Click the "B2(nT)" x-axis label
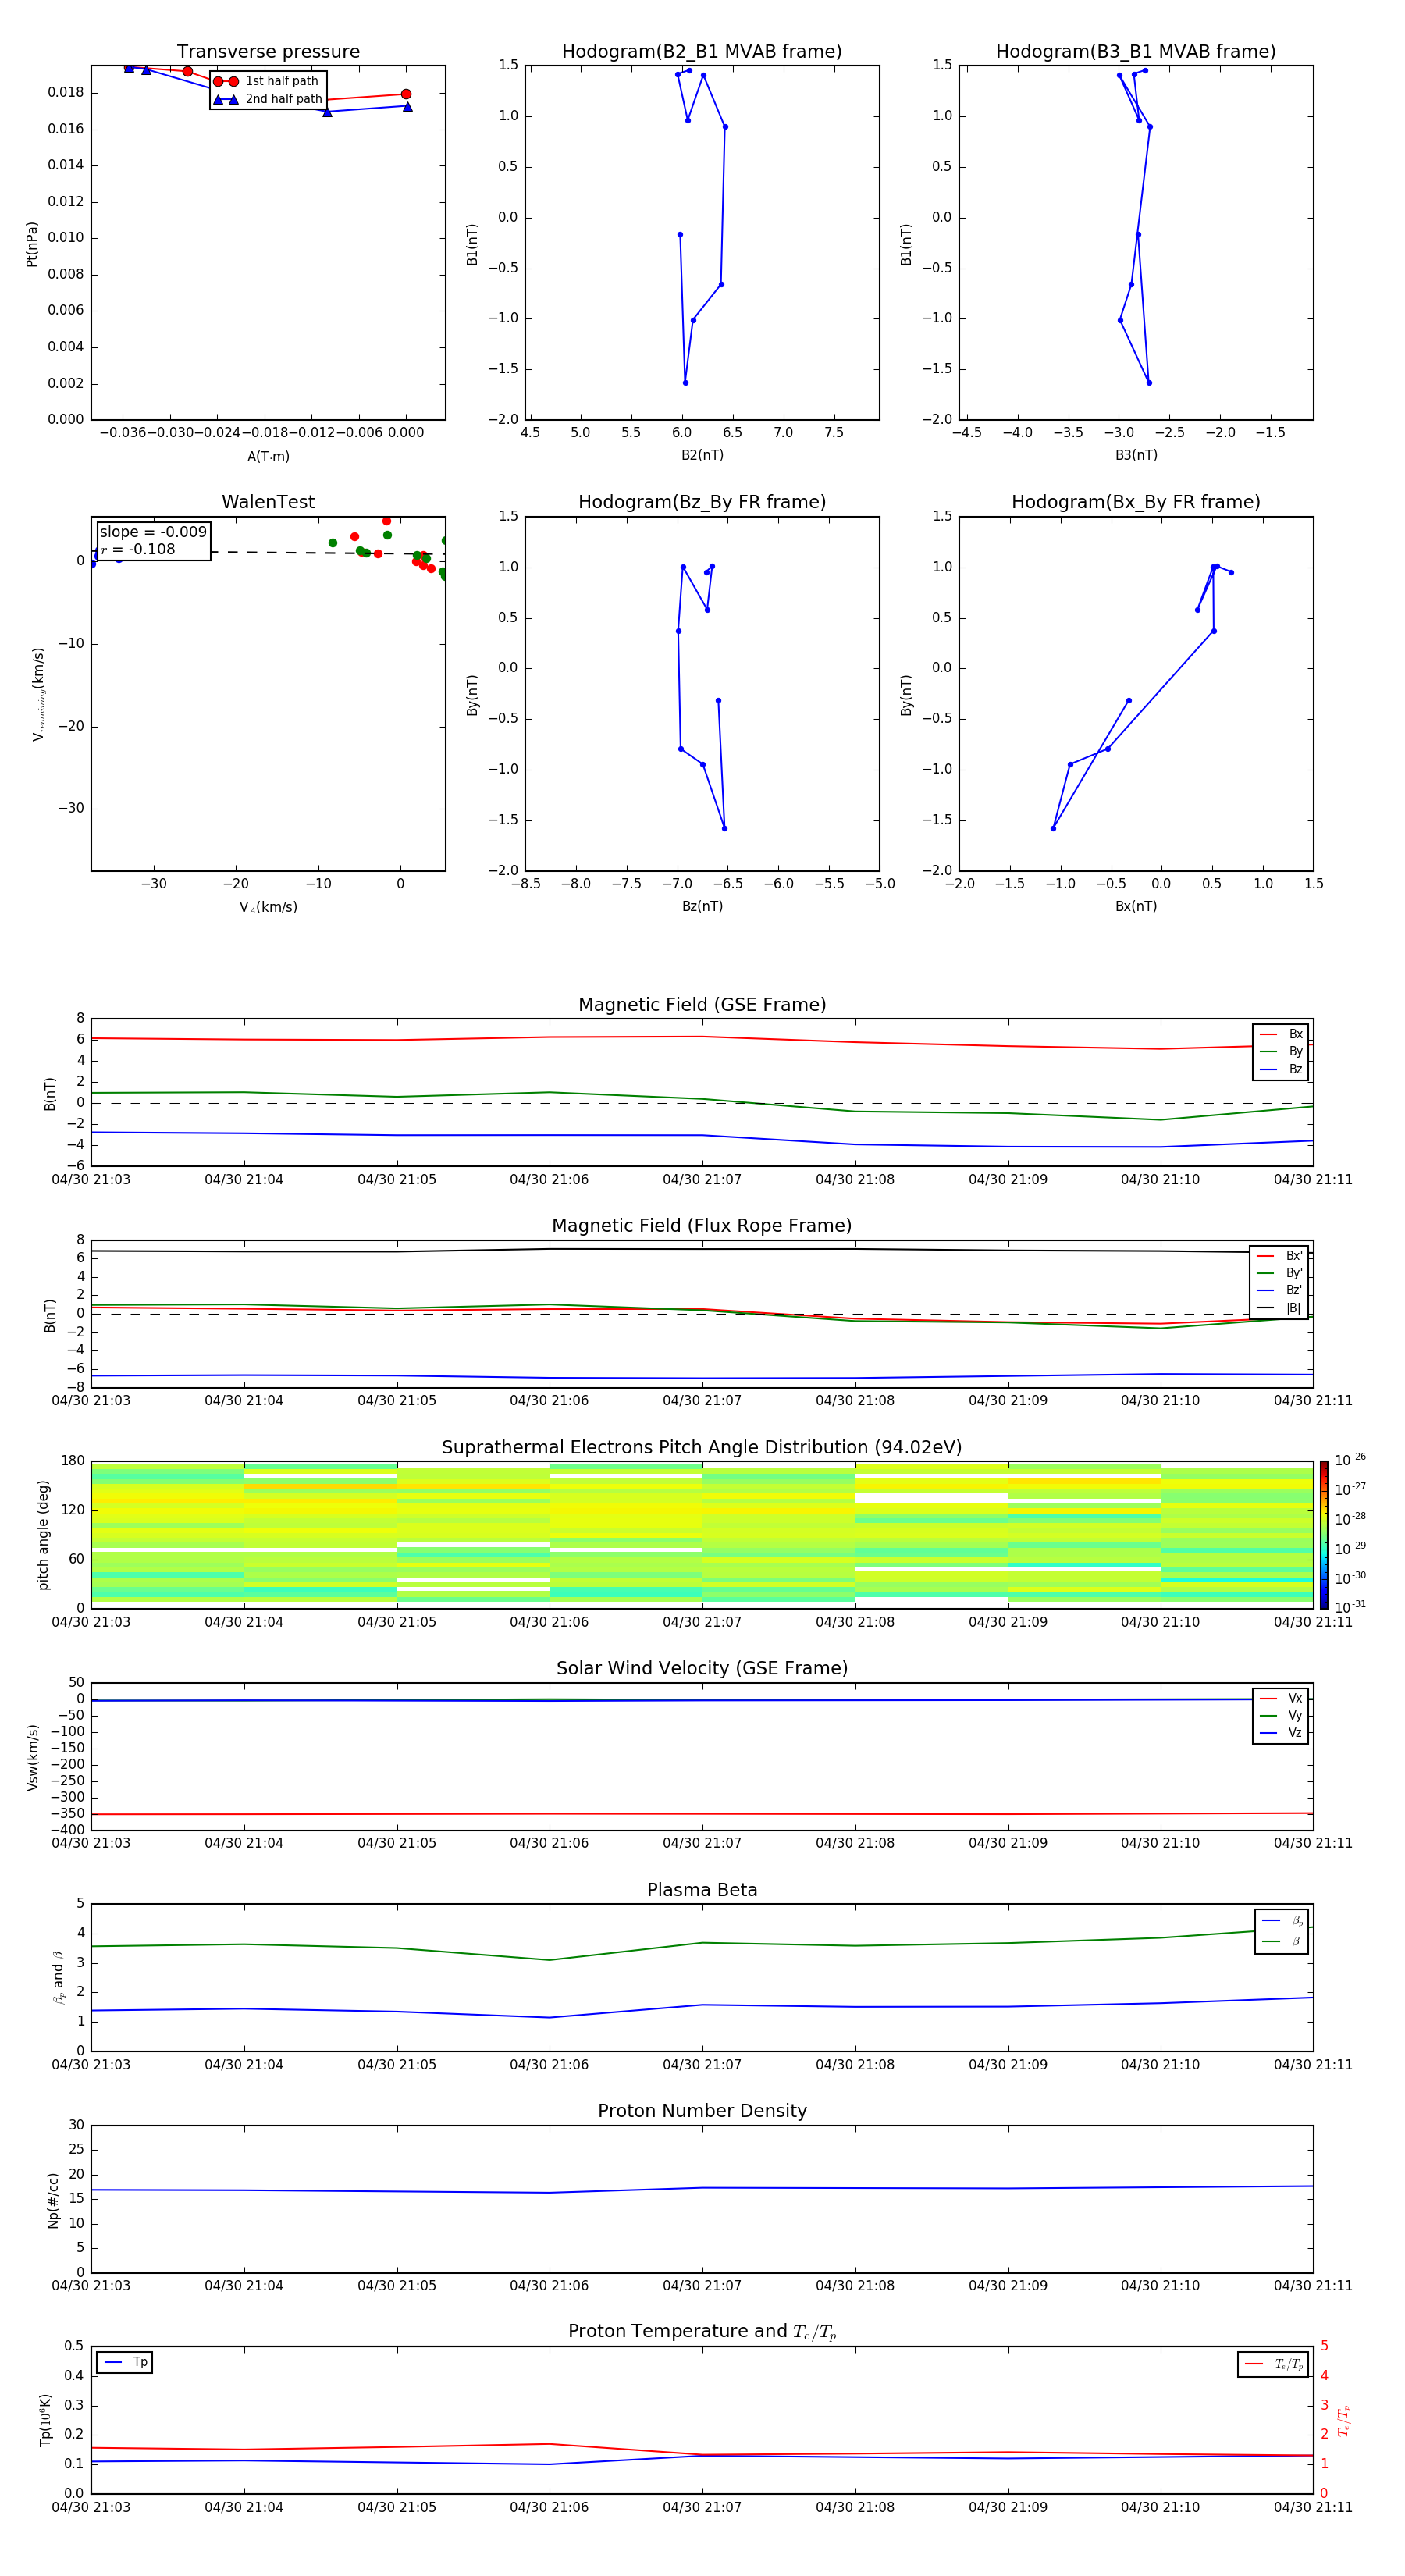 [x=702, y=455]
